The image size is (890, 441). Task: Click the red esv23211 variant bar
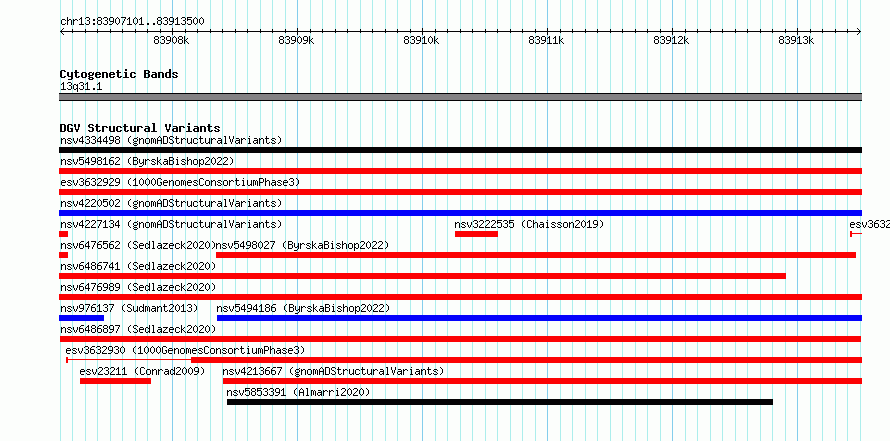115,381
